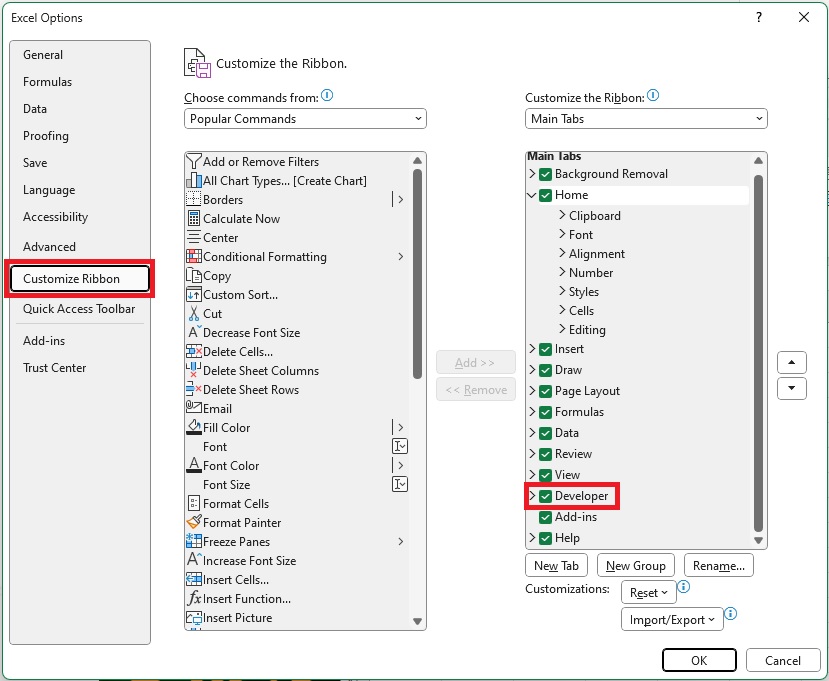Uncheck the Developer tab checkbox

[x=546, y=496]
